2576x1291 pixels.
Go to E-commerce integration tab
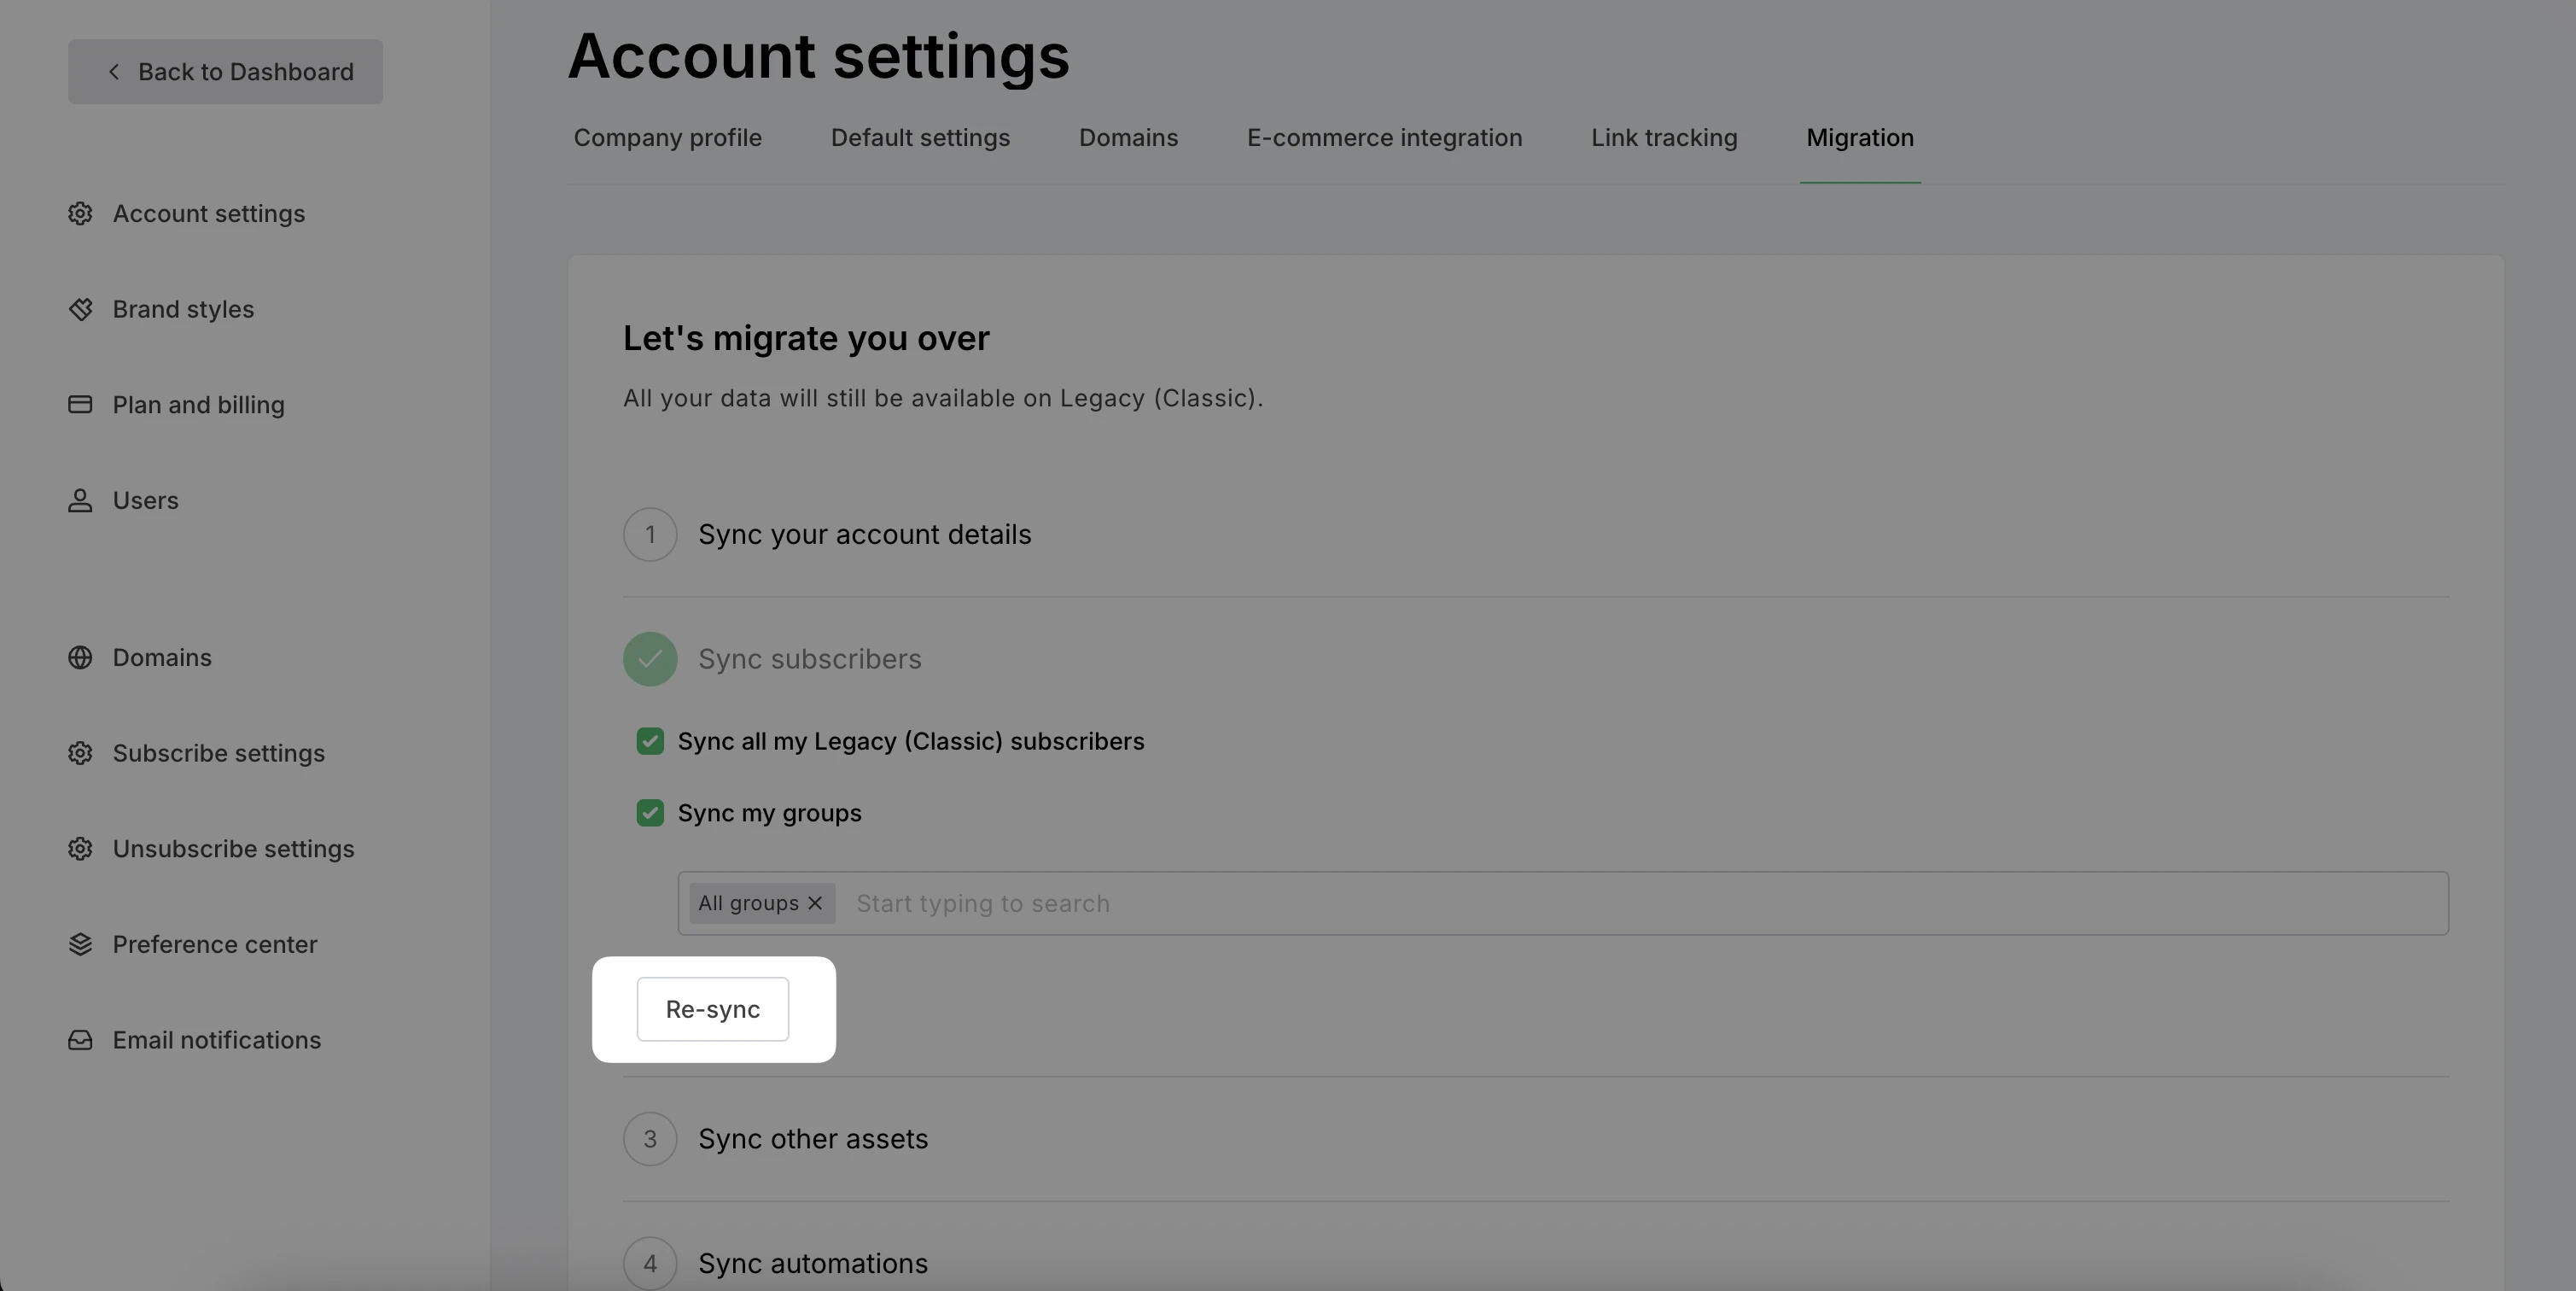click(1384, 138)
